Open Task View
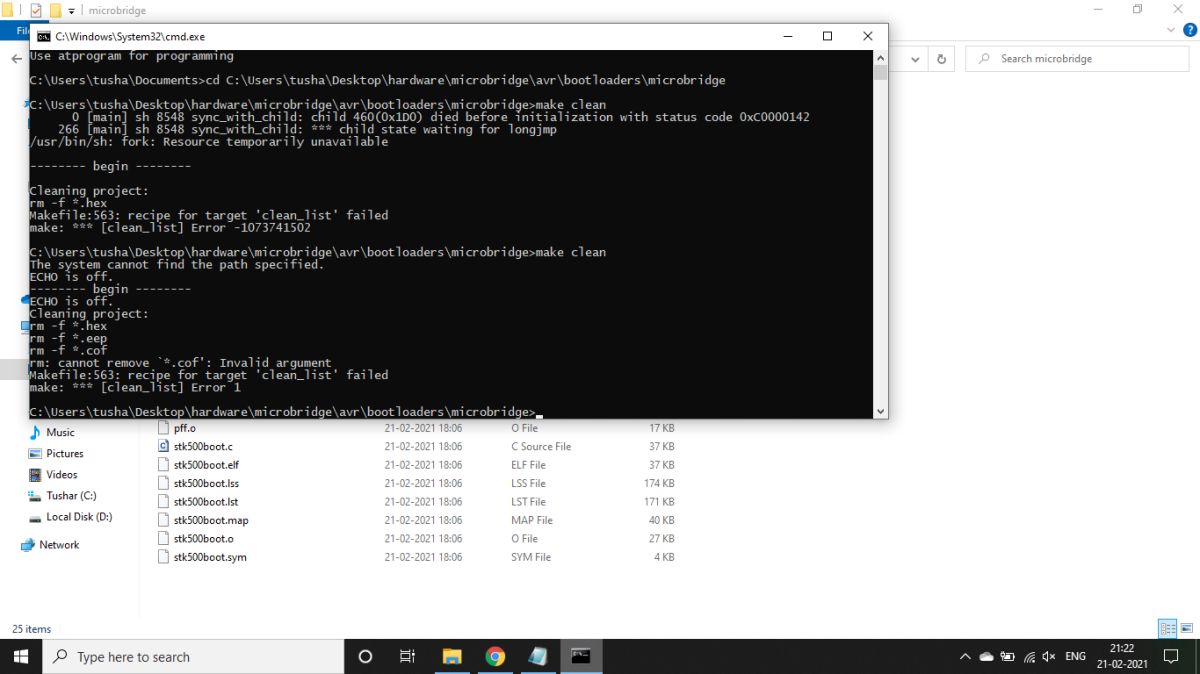 [407, 656]
